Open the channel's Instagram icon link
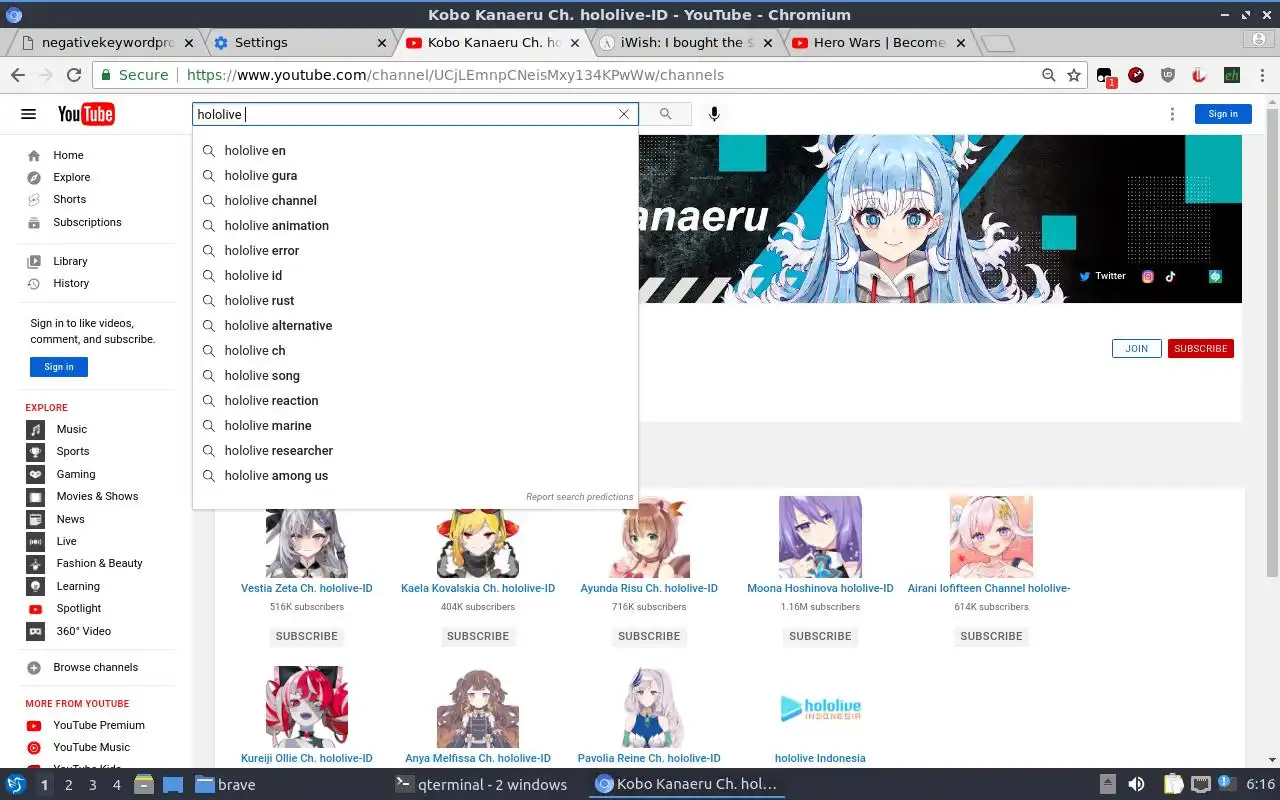 [1148, 276]
